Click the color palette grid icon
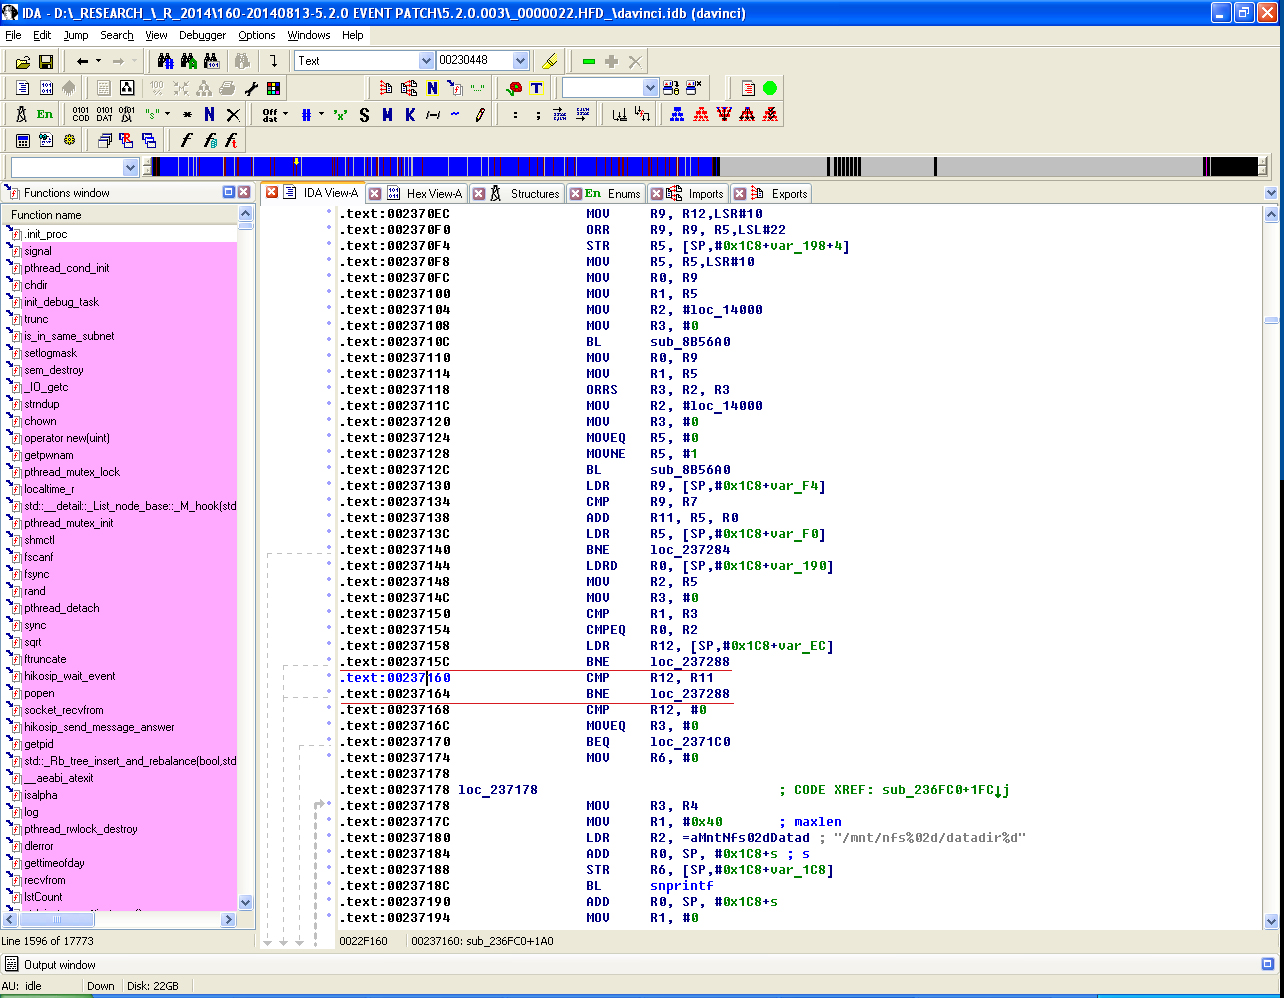 (x=273, y=88)
